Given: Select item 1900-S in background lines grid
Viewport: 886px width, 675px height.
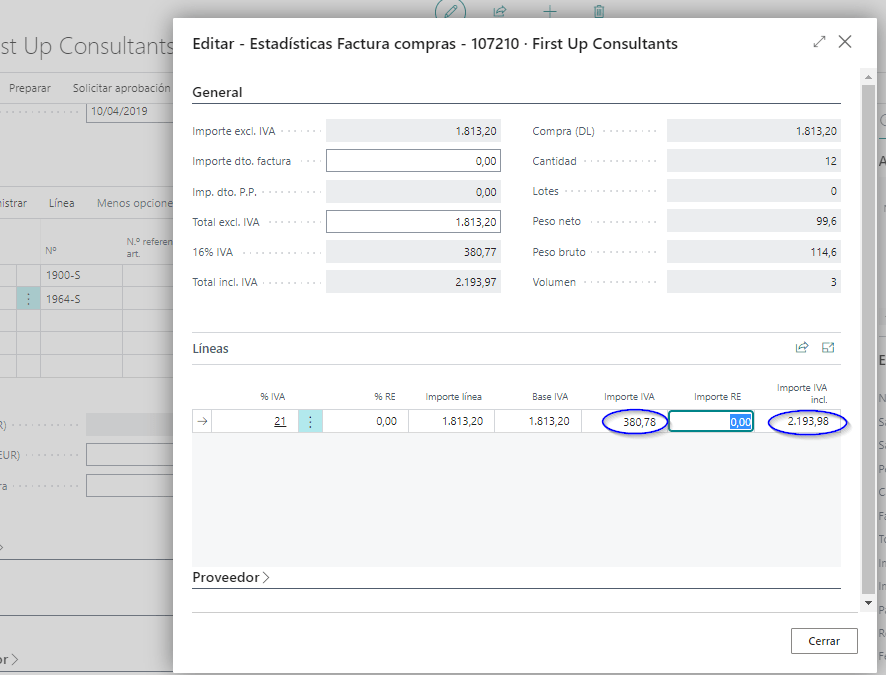Looking at the screenshot, I should [x=63, y=275].
